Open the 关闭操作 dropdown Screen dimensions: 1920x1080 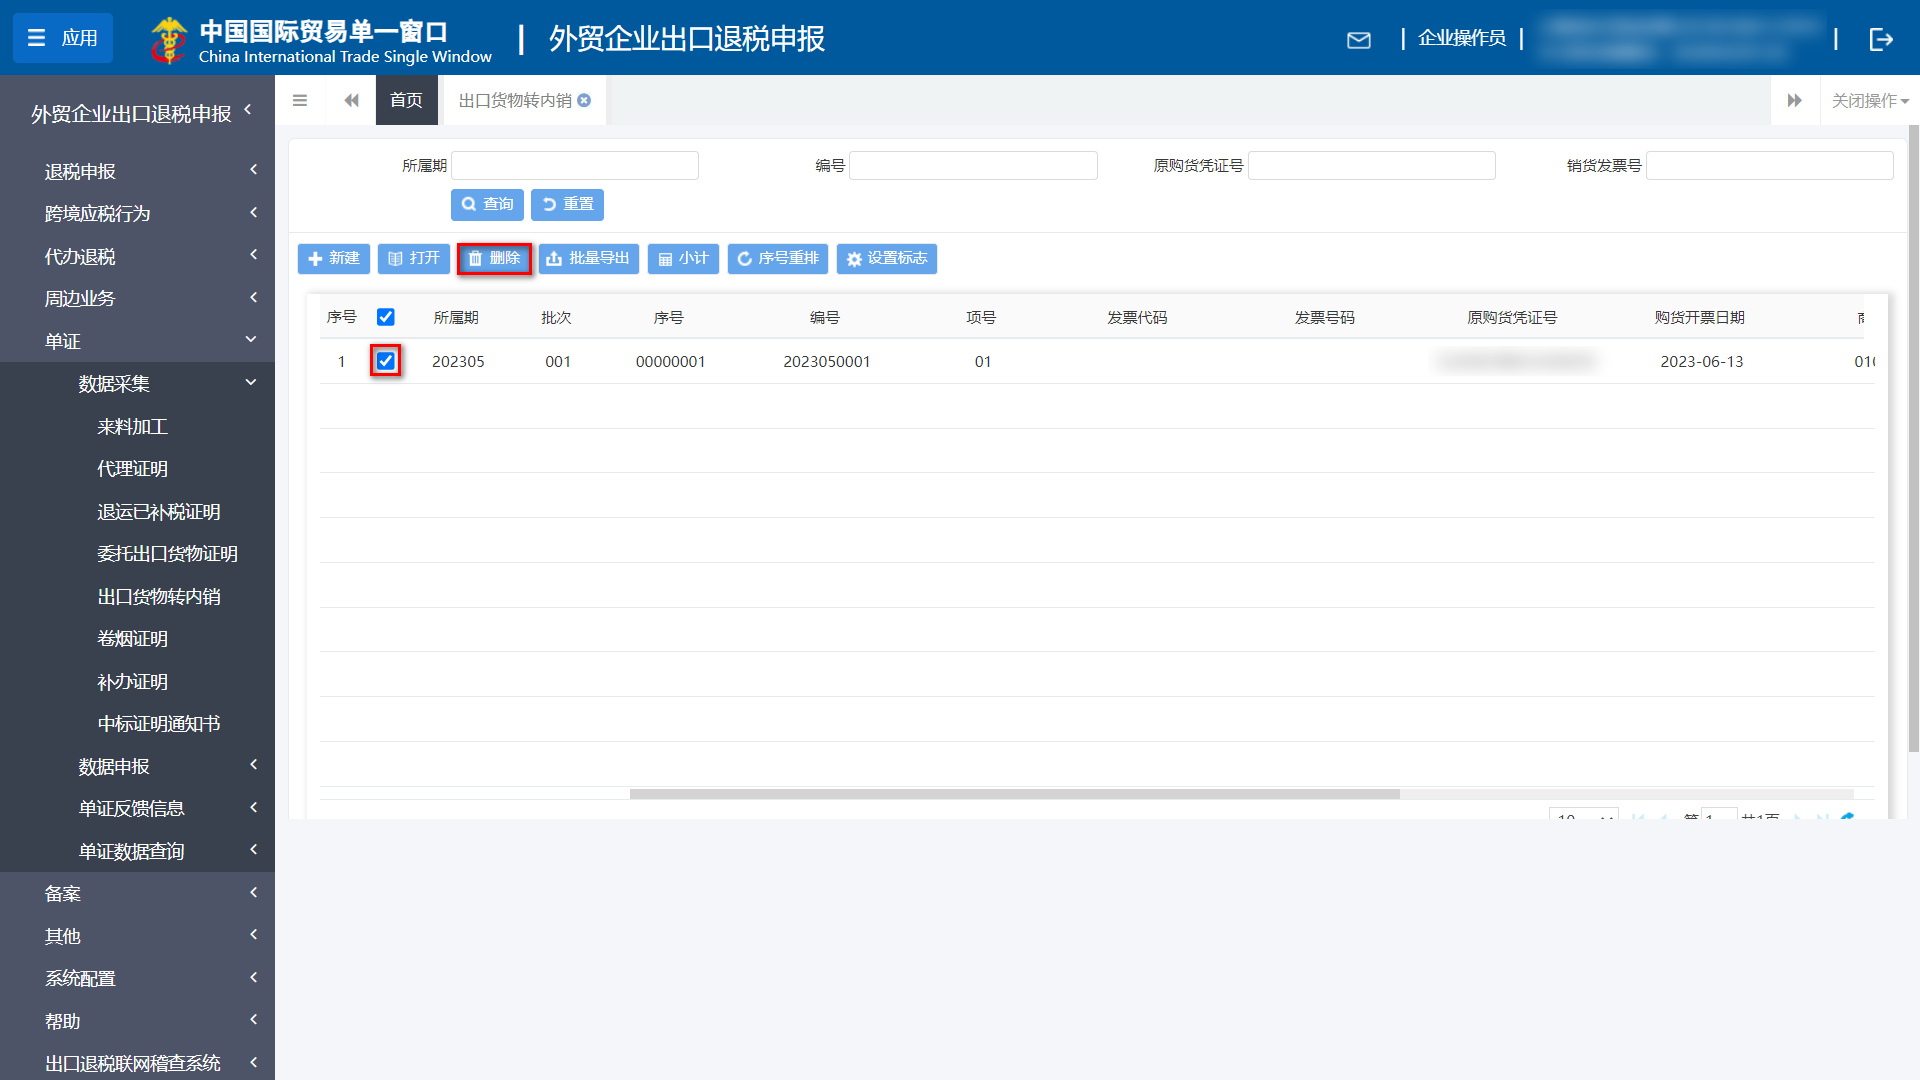click(x=1868, y=100)
